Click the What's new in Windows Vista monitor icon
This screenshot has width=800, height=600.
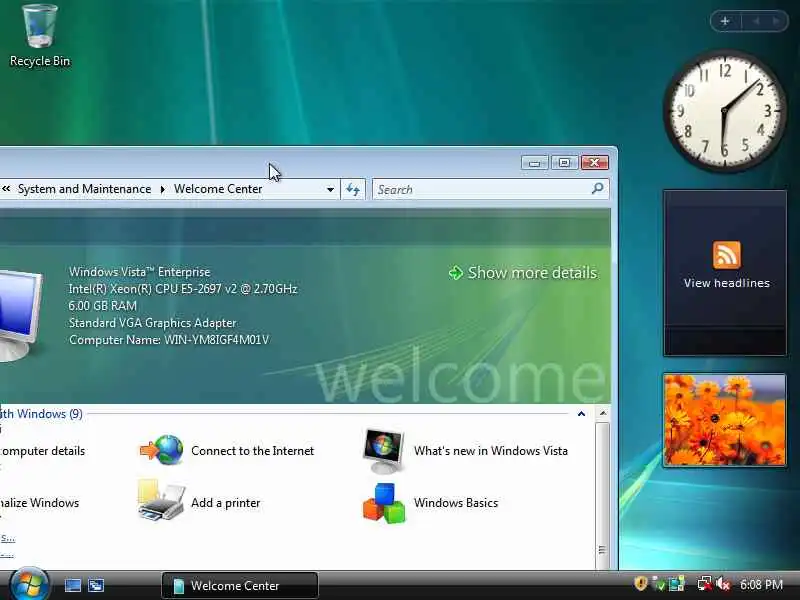tap(384, 451)
